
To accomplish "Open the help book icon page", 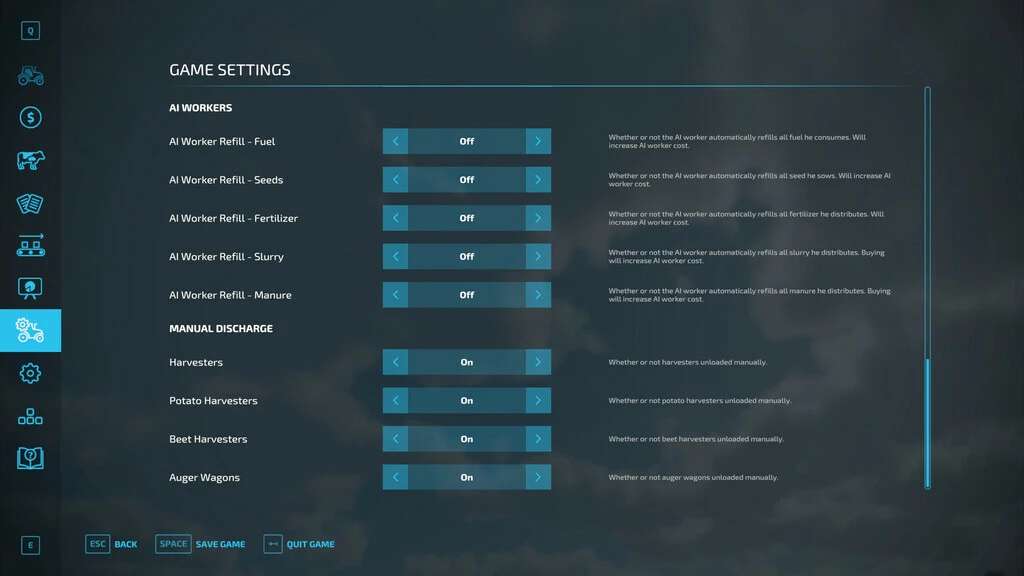I will point(30,458).
